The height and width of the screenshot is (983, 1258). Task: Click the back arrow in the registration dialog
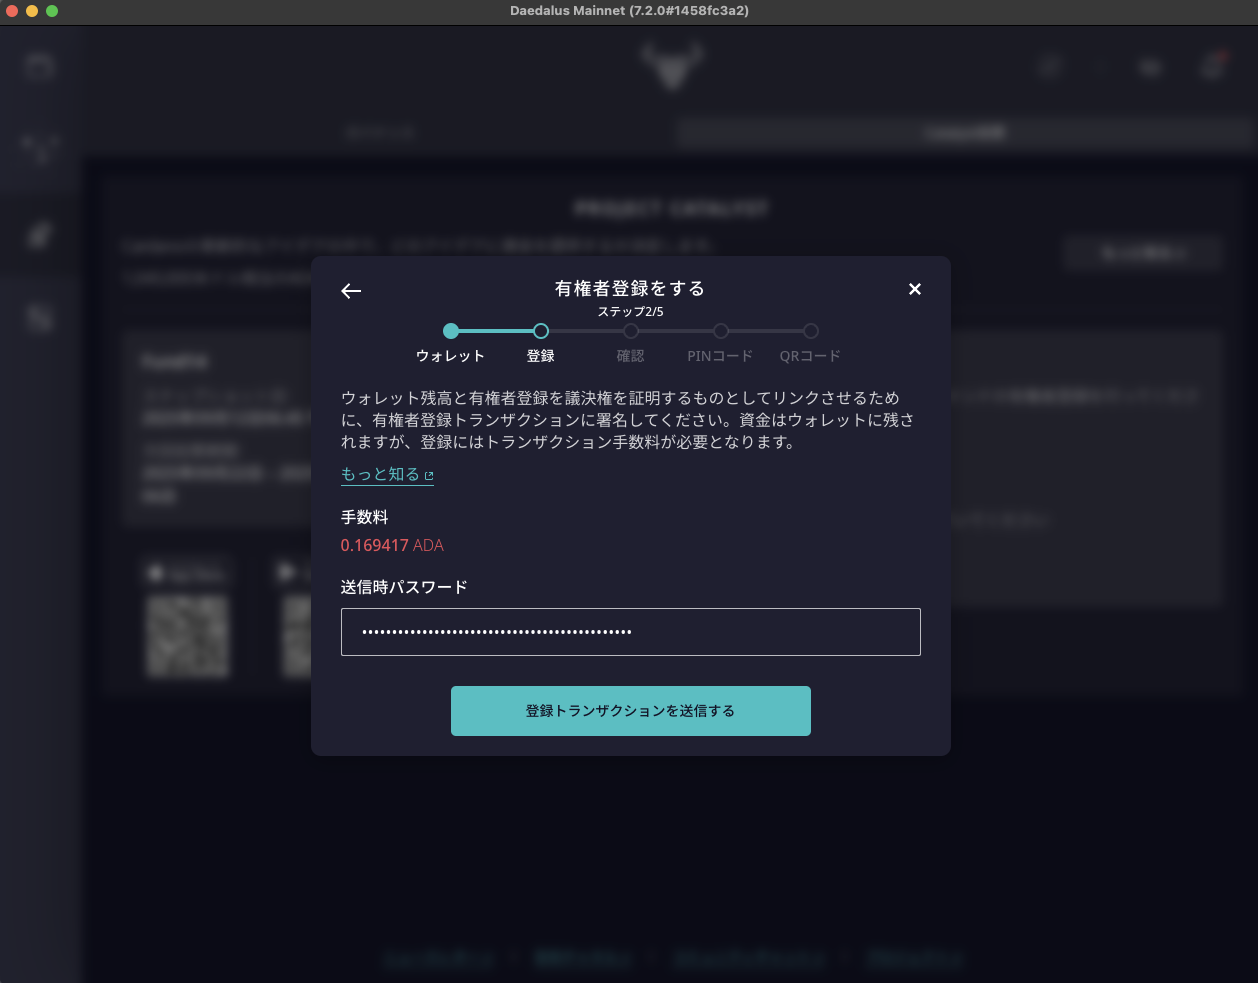(x=351, y=291)
